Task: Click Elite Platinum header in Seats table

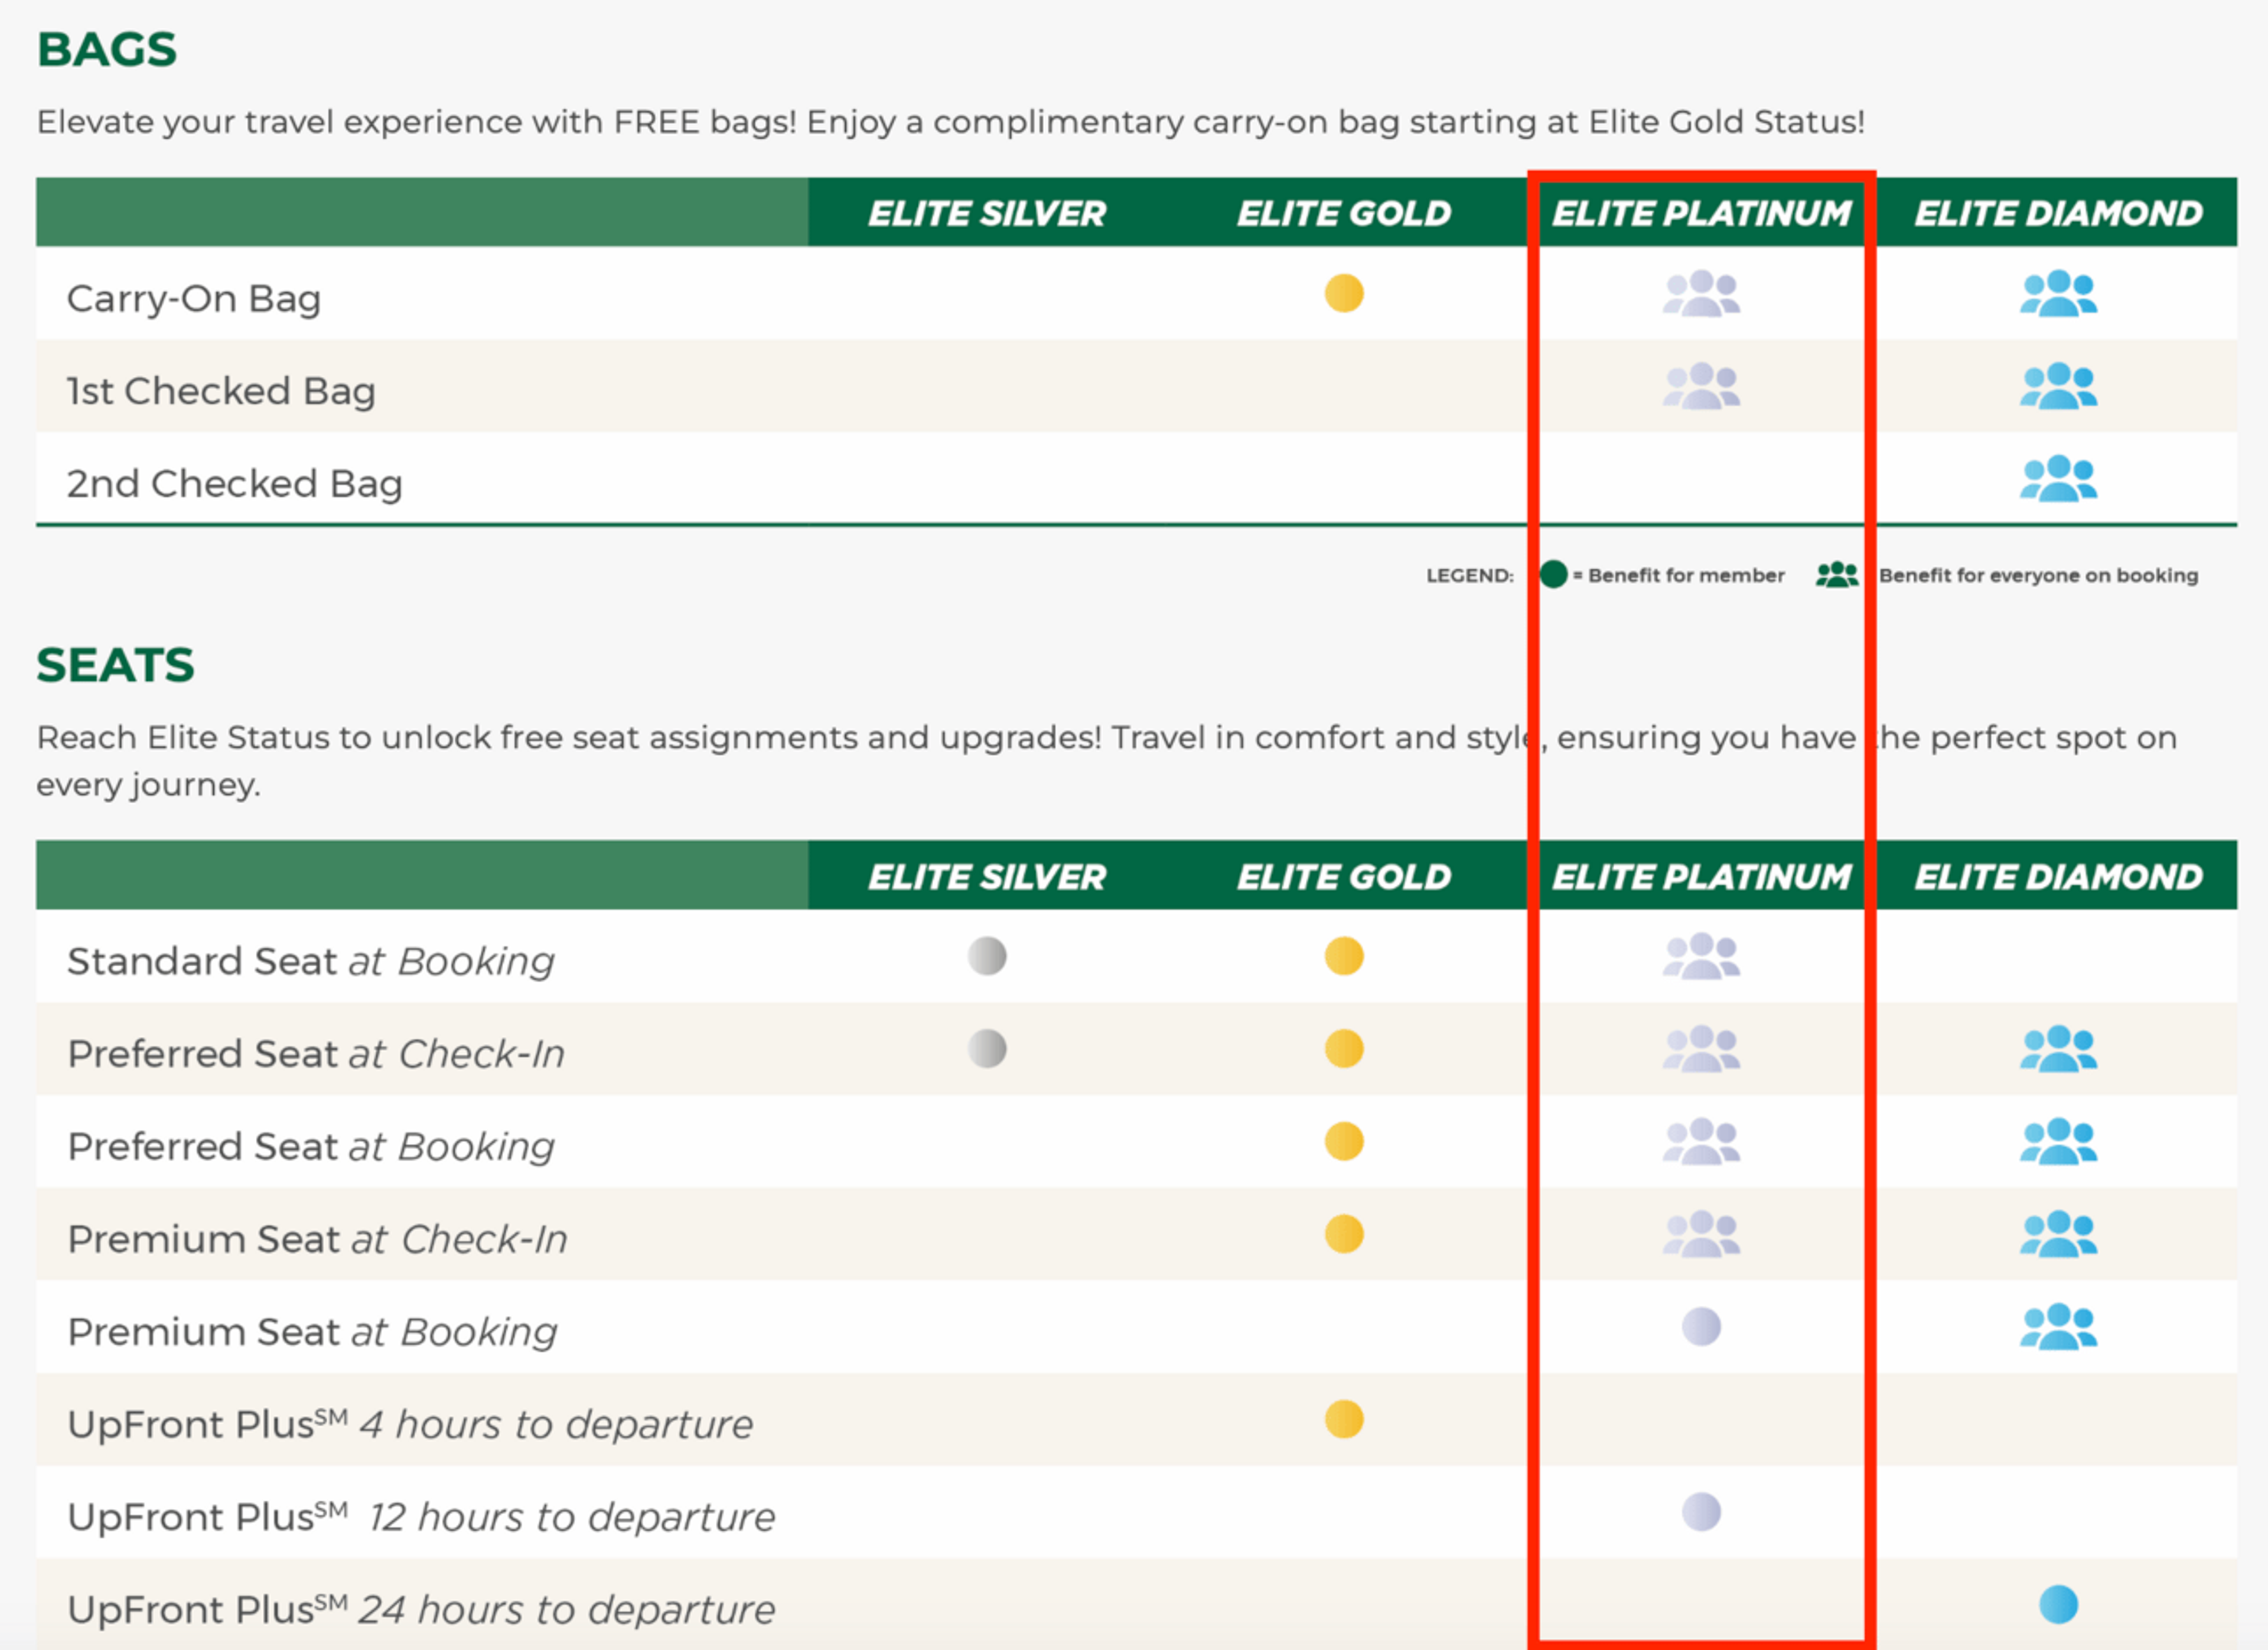Action: [1701, 877]
